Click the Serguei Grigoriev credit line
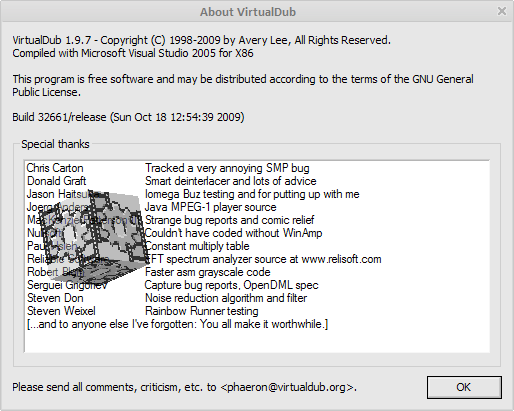The image size is (514, 411). pyautogui.click(x=173, y=285)
